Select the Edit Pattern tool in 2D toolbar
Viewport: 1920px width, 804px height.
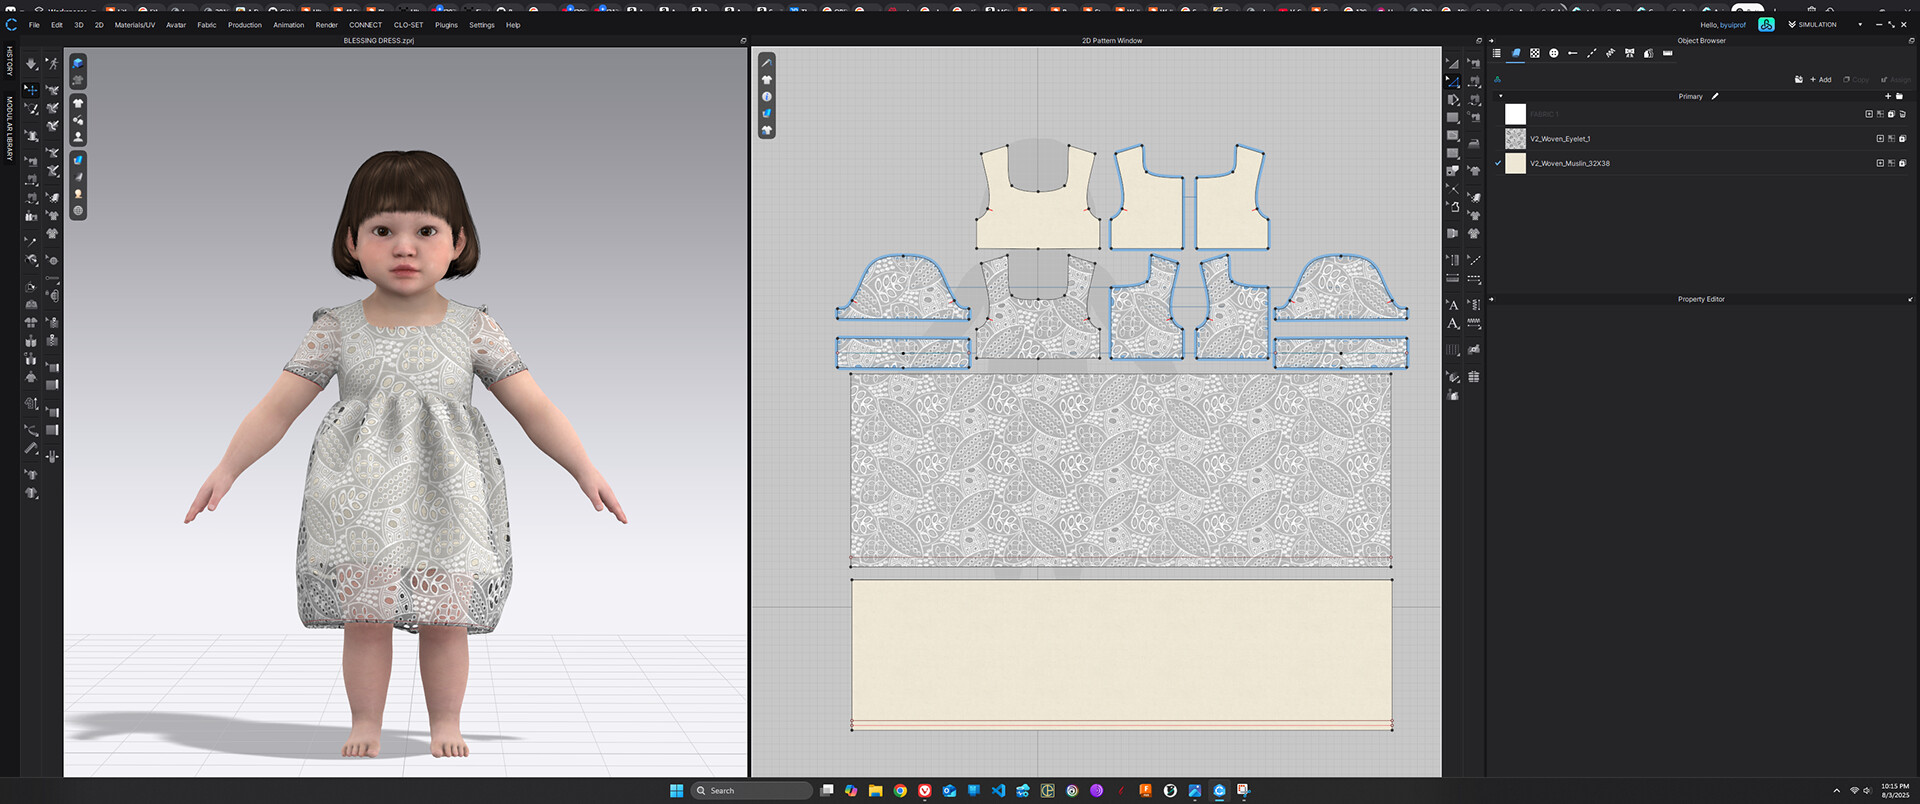[x=1453, y=82]
